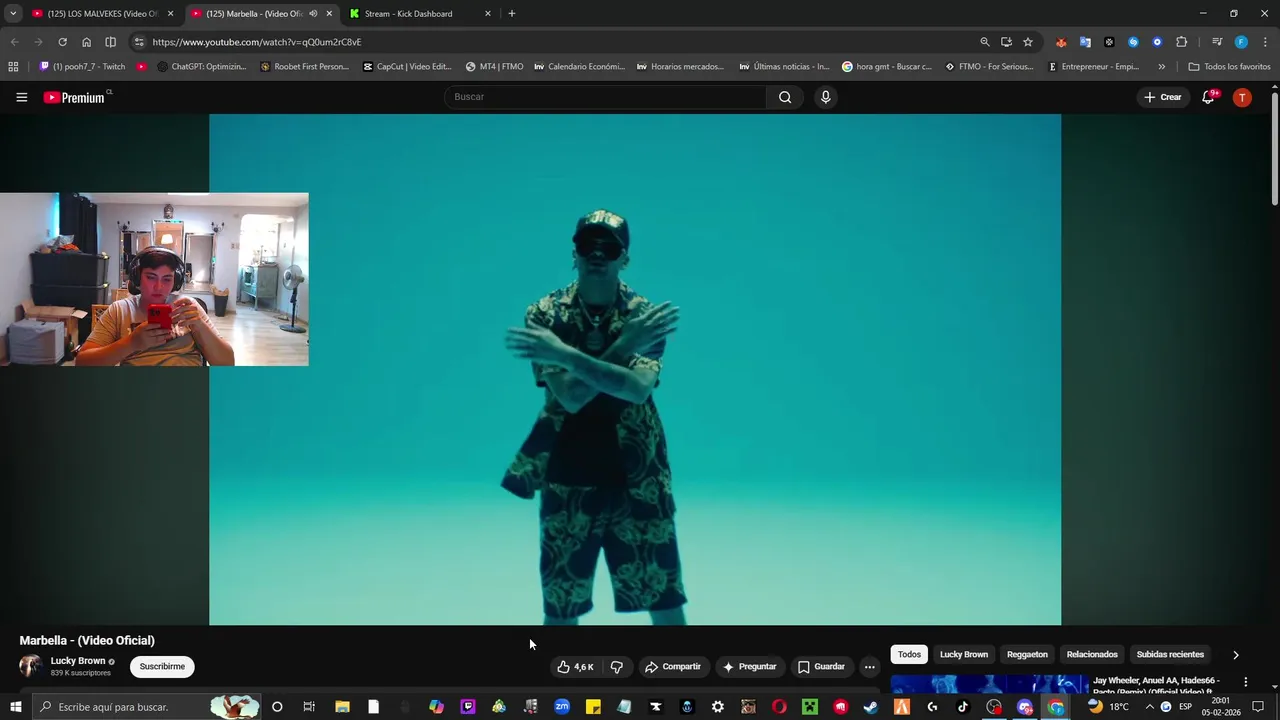Show next filter chips with right arrow
Viewport: 1280px width, 720px height.
1235,655
